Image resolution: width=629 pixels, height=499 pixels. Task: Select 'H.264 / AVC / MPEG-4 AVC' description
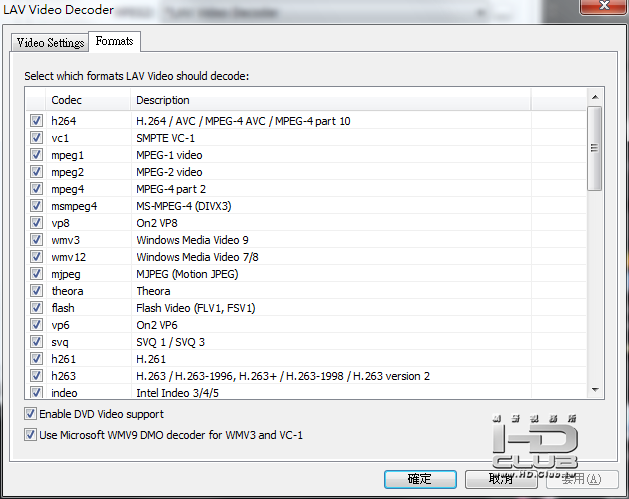click(x=243, y=121)
